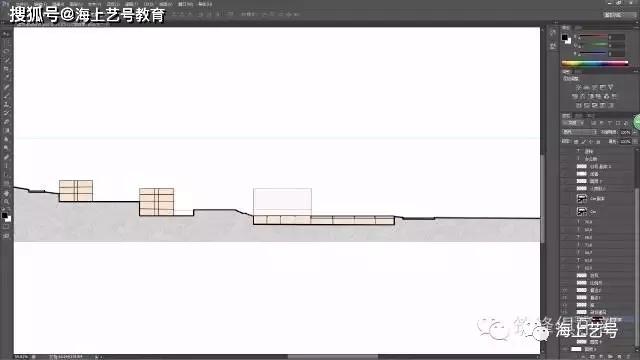Add a Black & White adjustment
This screenshot has width=640, height=360.
(591, 96)
